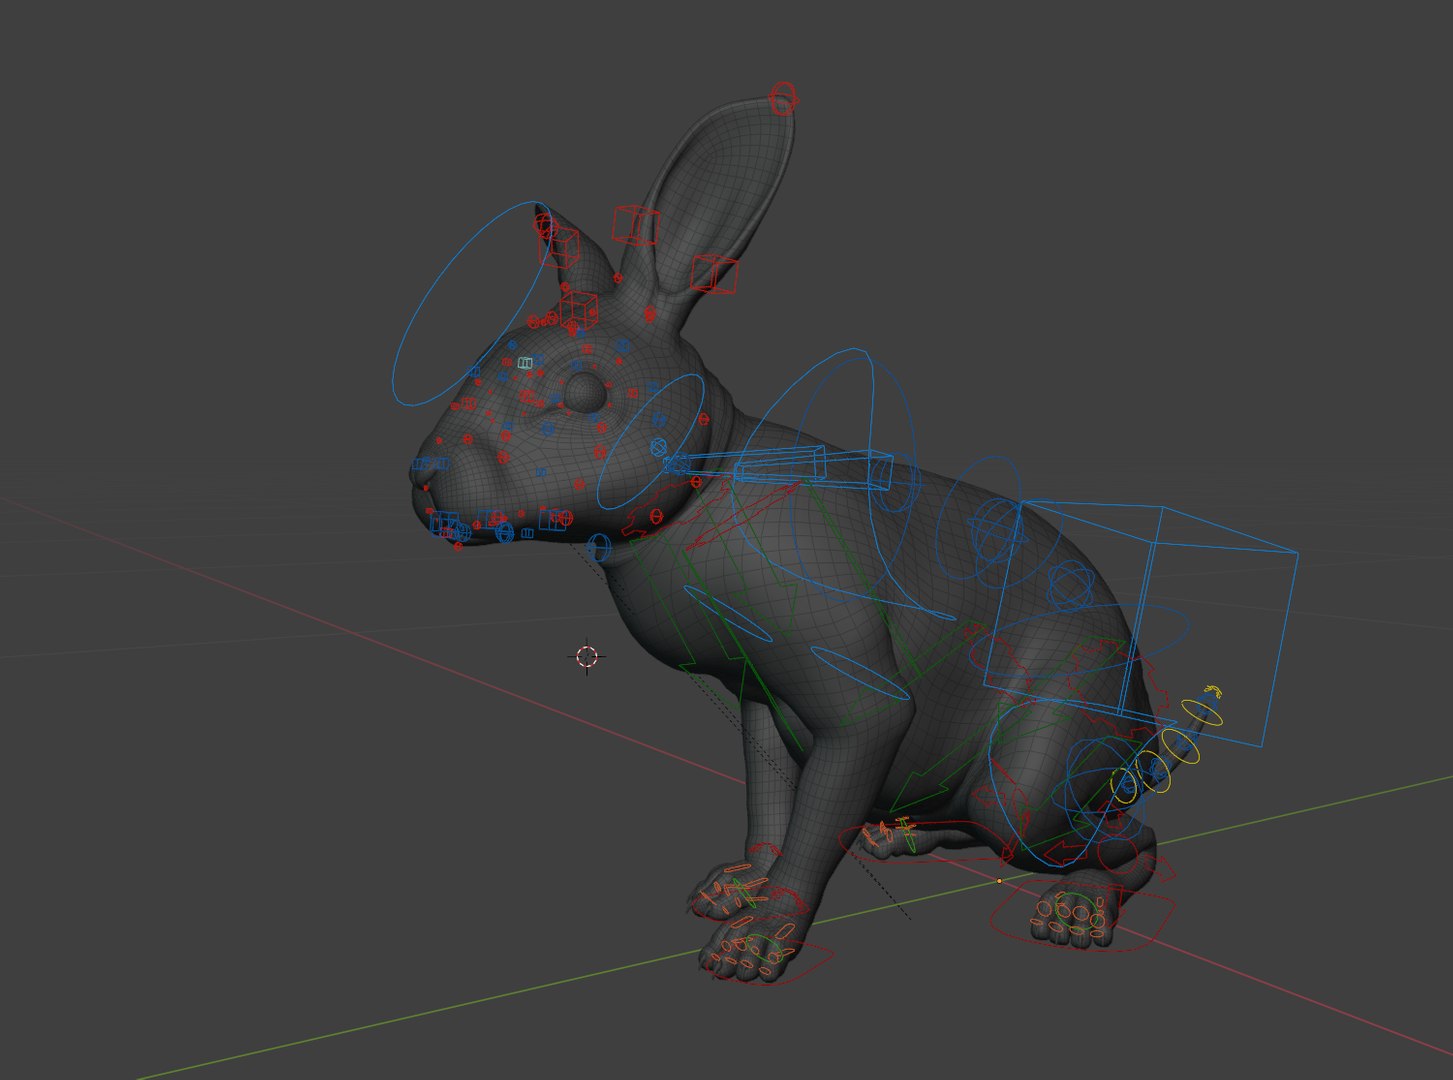
Task: Select the yellow curl control at tail tip
Action: (1213, 691)
